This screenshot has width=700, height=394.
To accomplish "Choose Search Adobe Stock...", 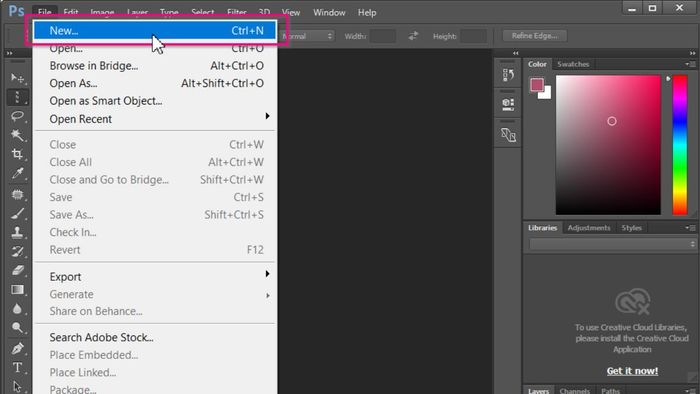I will click(155, 337).
